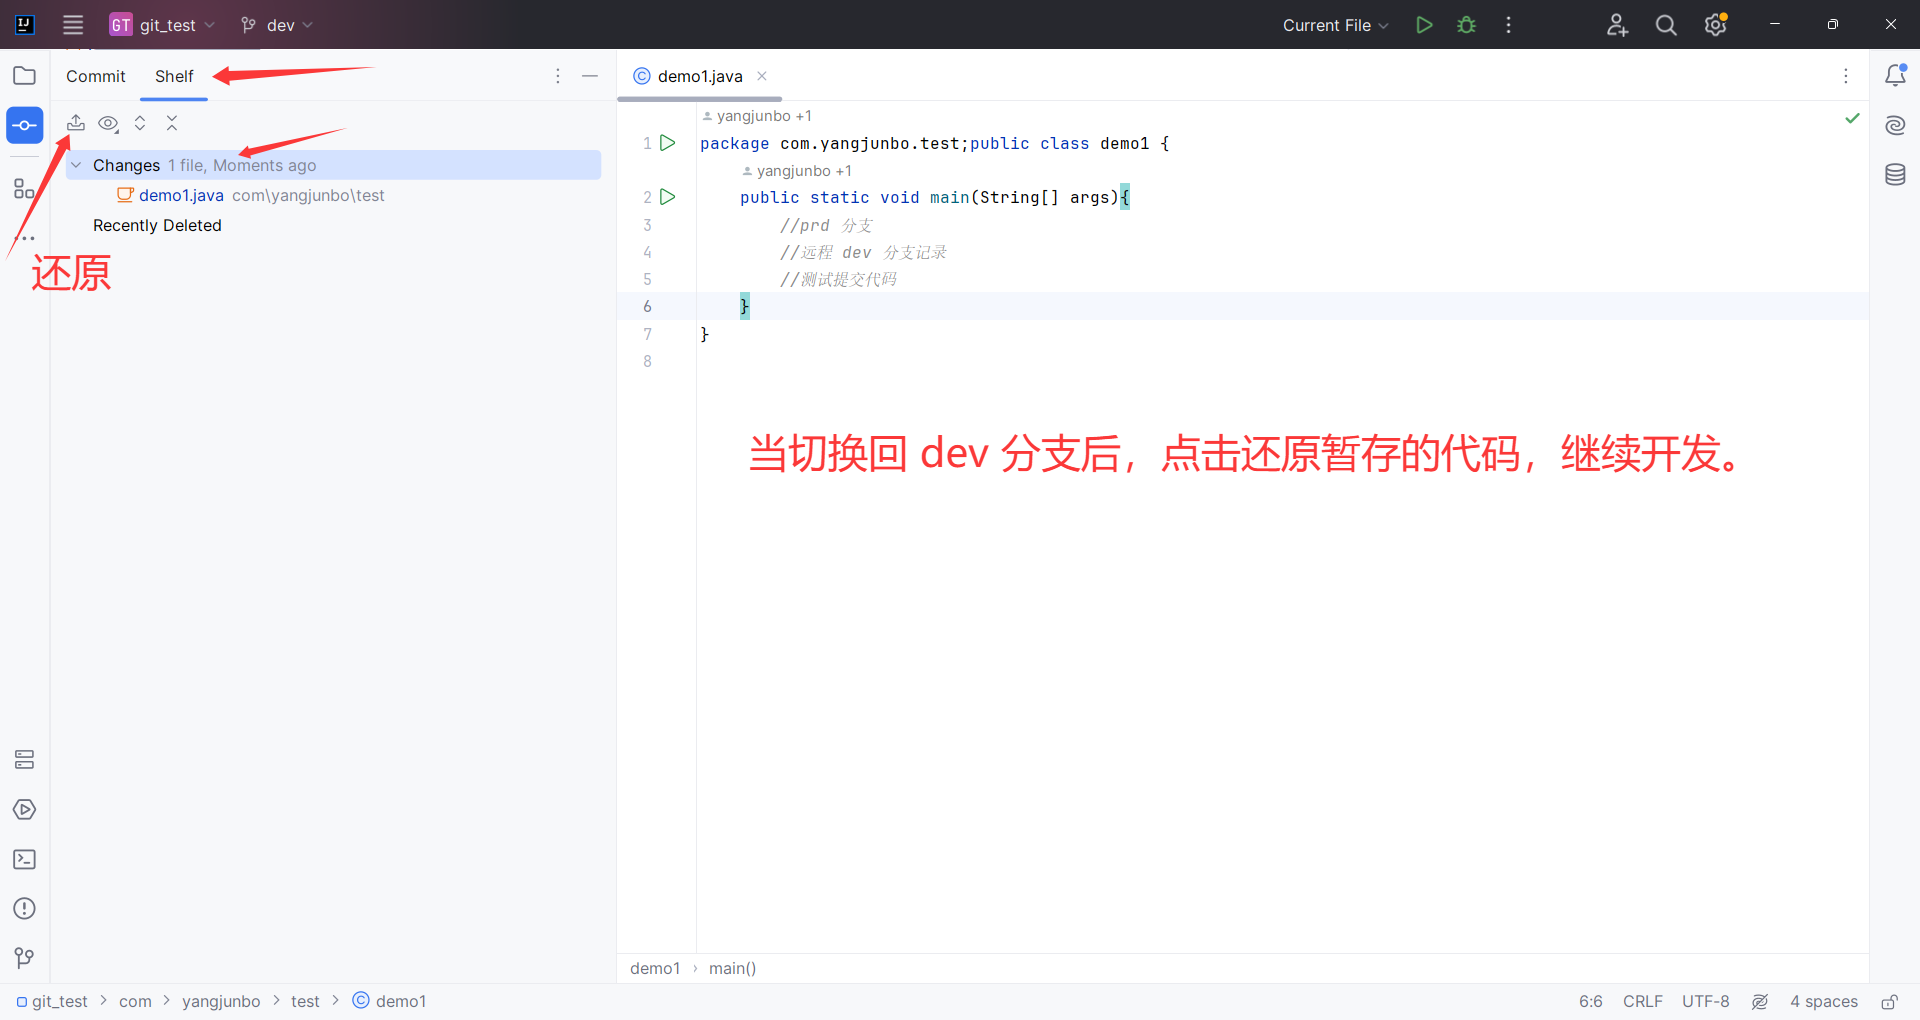Open the hamburger main menu
1920x1020 pixels.
click(72, 24)
